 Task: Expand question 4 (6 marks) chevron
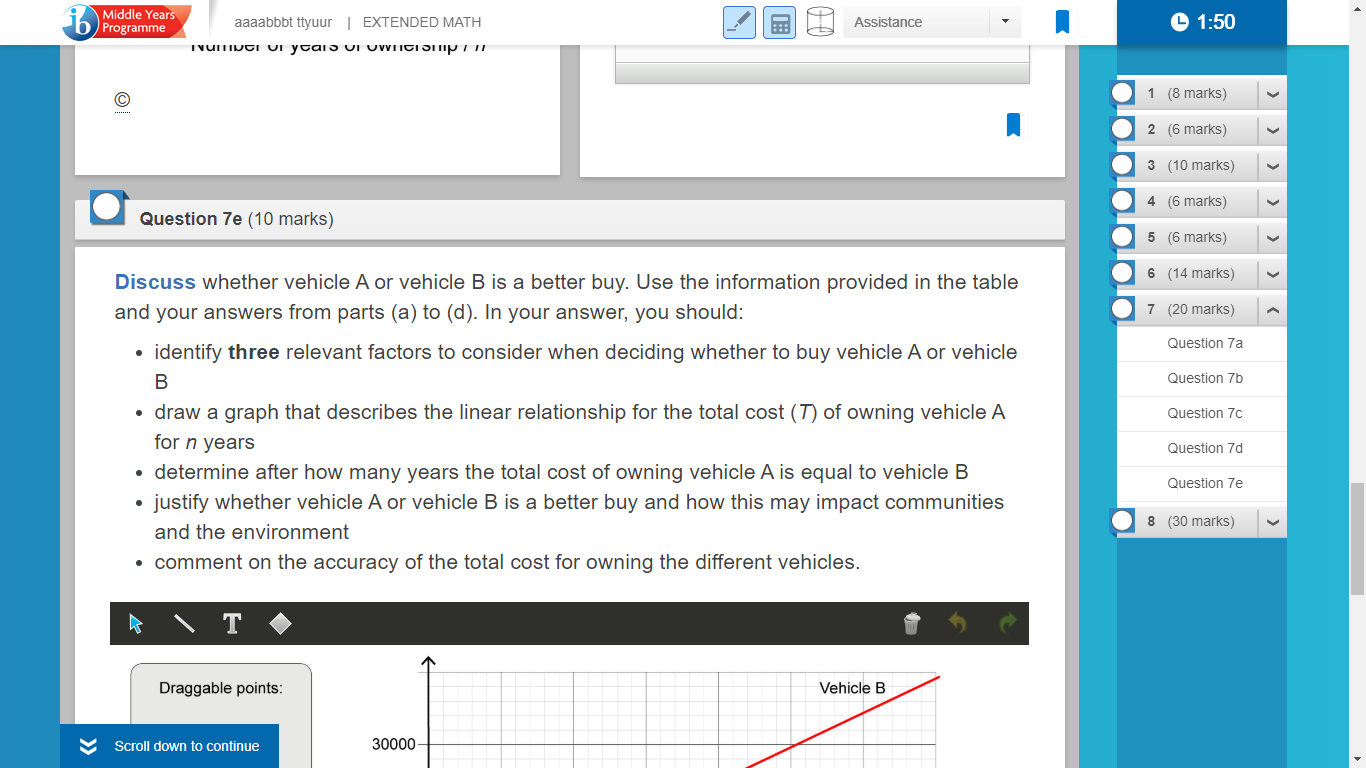click(x=1272, y=201)
